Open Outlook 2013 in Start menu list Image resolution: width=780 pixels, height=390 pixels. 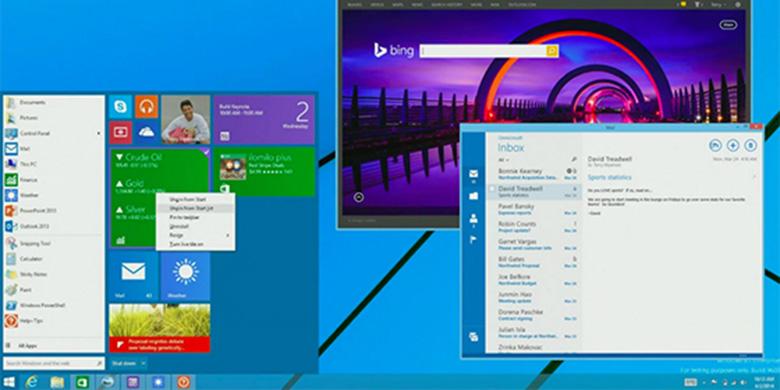[x=54, y=226]
